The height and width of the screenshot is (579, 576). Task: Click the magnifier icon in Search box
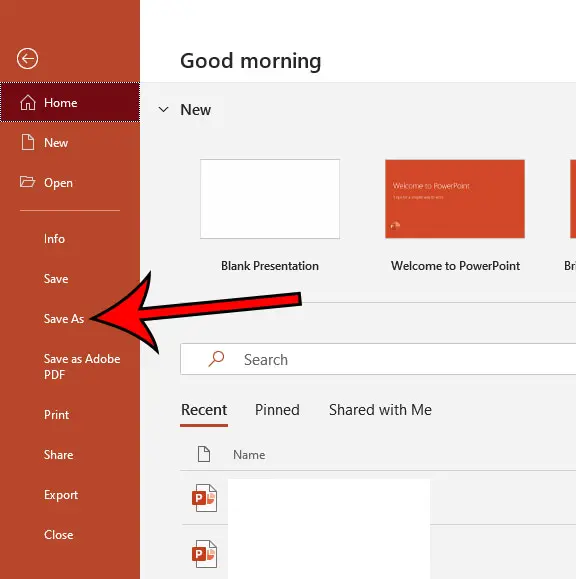[x=216, y=359]
